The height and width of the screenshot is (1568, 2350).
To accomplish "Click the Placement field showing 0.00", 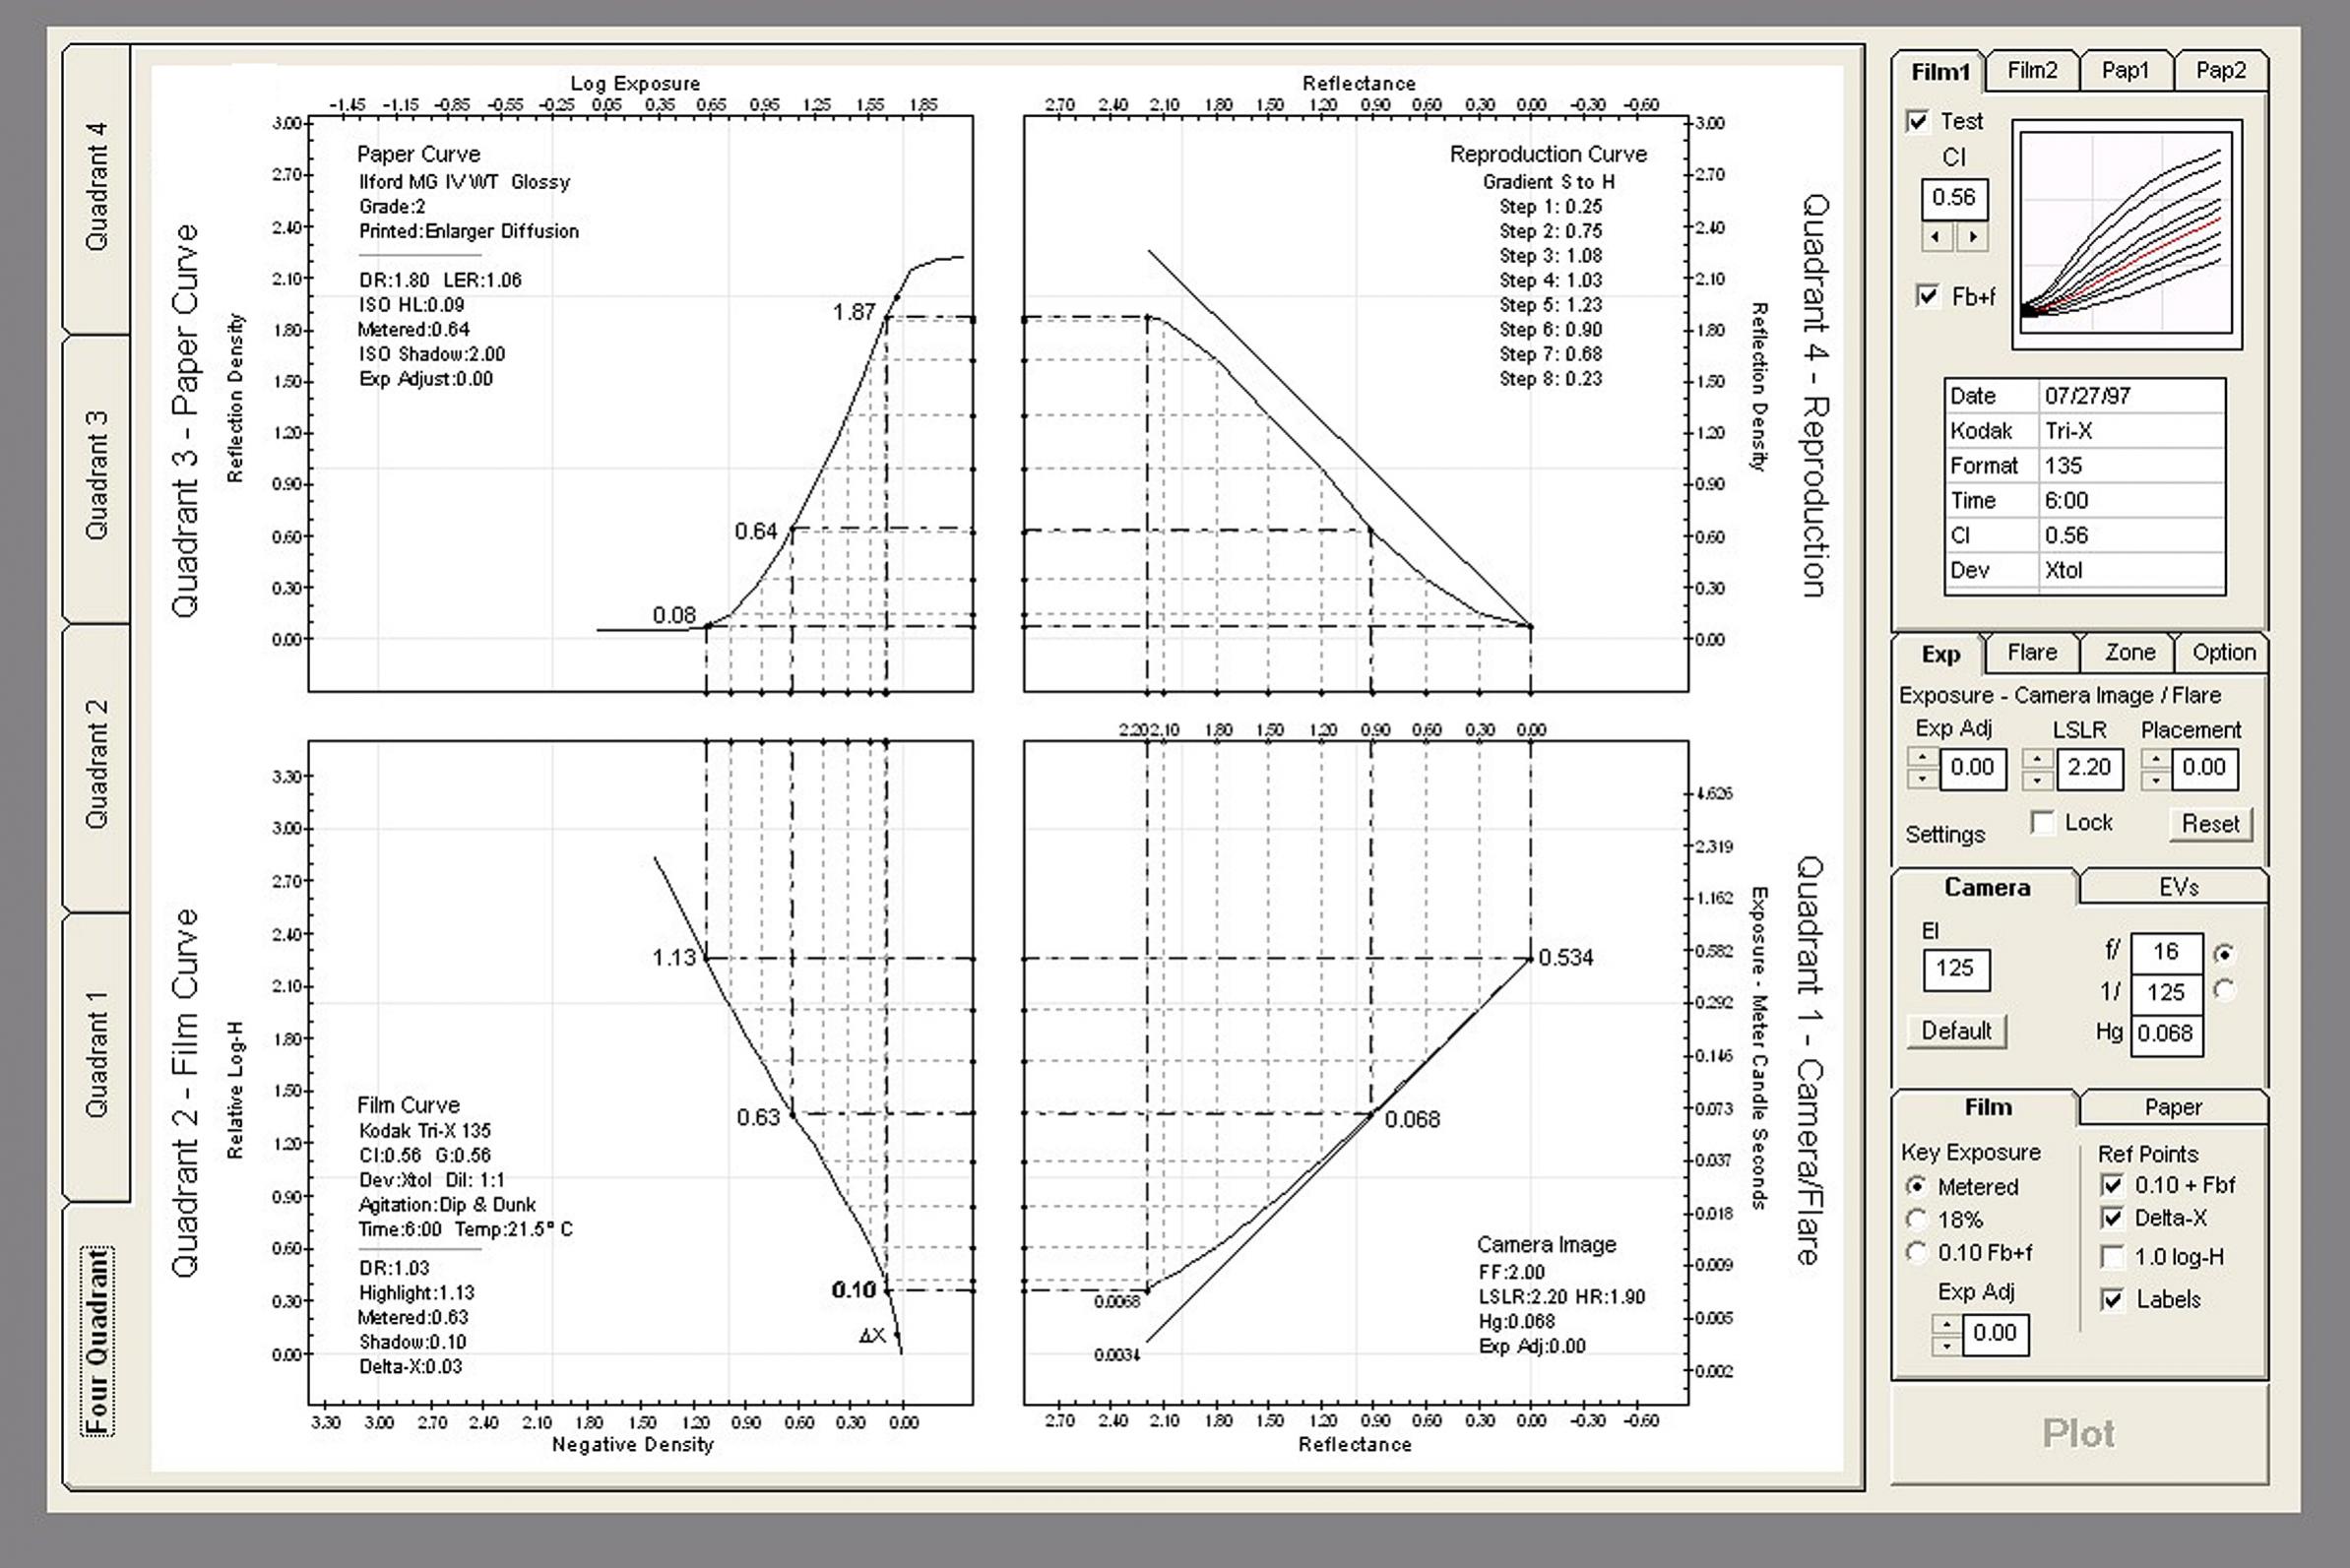I will coord(2204,768).
